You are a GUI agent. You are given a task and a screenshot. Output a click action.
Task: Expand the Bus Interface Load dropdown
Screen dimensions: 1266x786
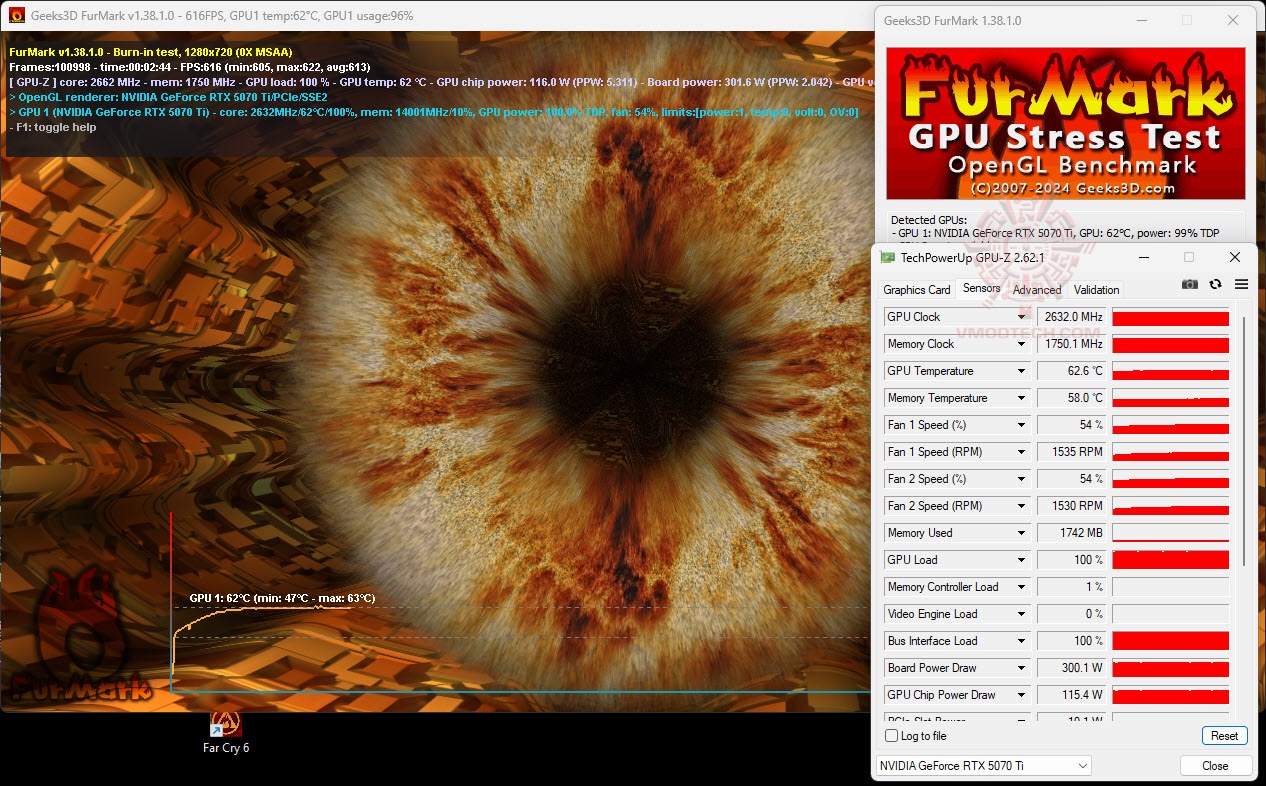pos(1021,641)
